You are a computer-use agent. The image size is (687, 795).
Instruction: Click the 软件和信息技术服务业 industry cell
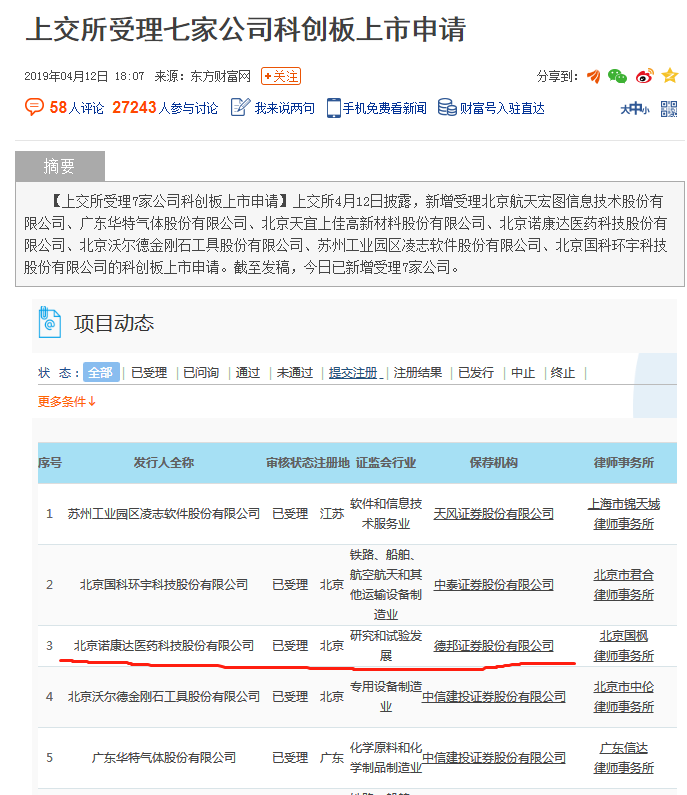(385, 514)
